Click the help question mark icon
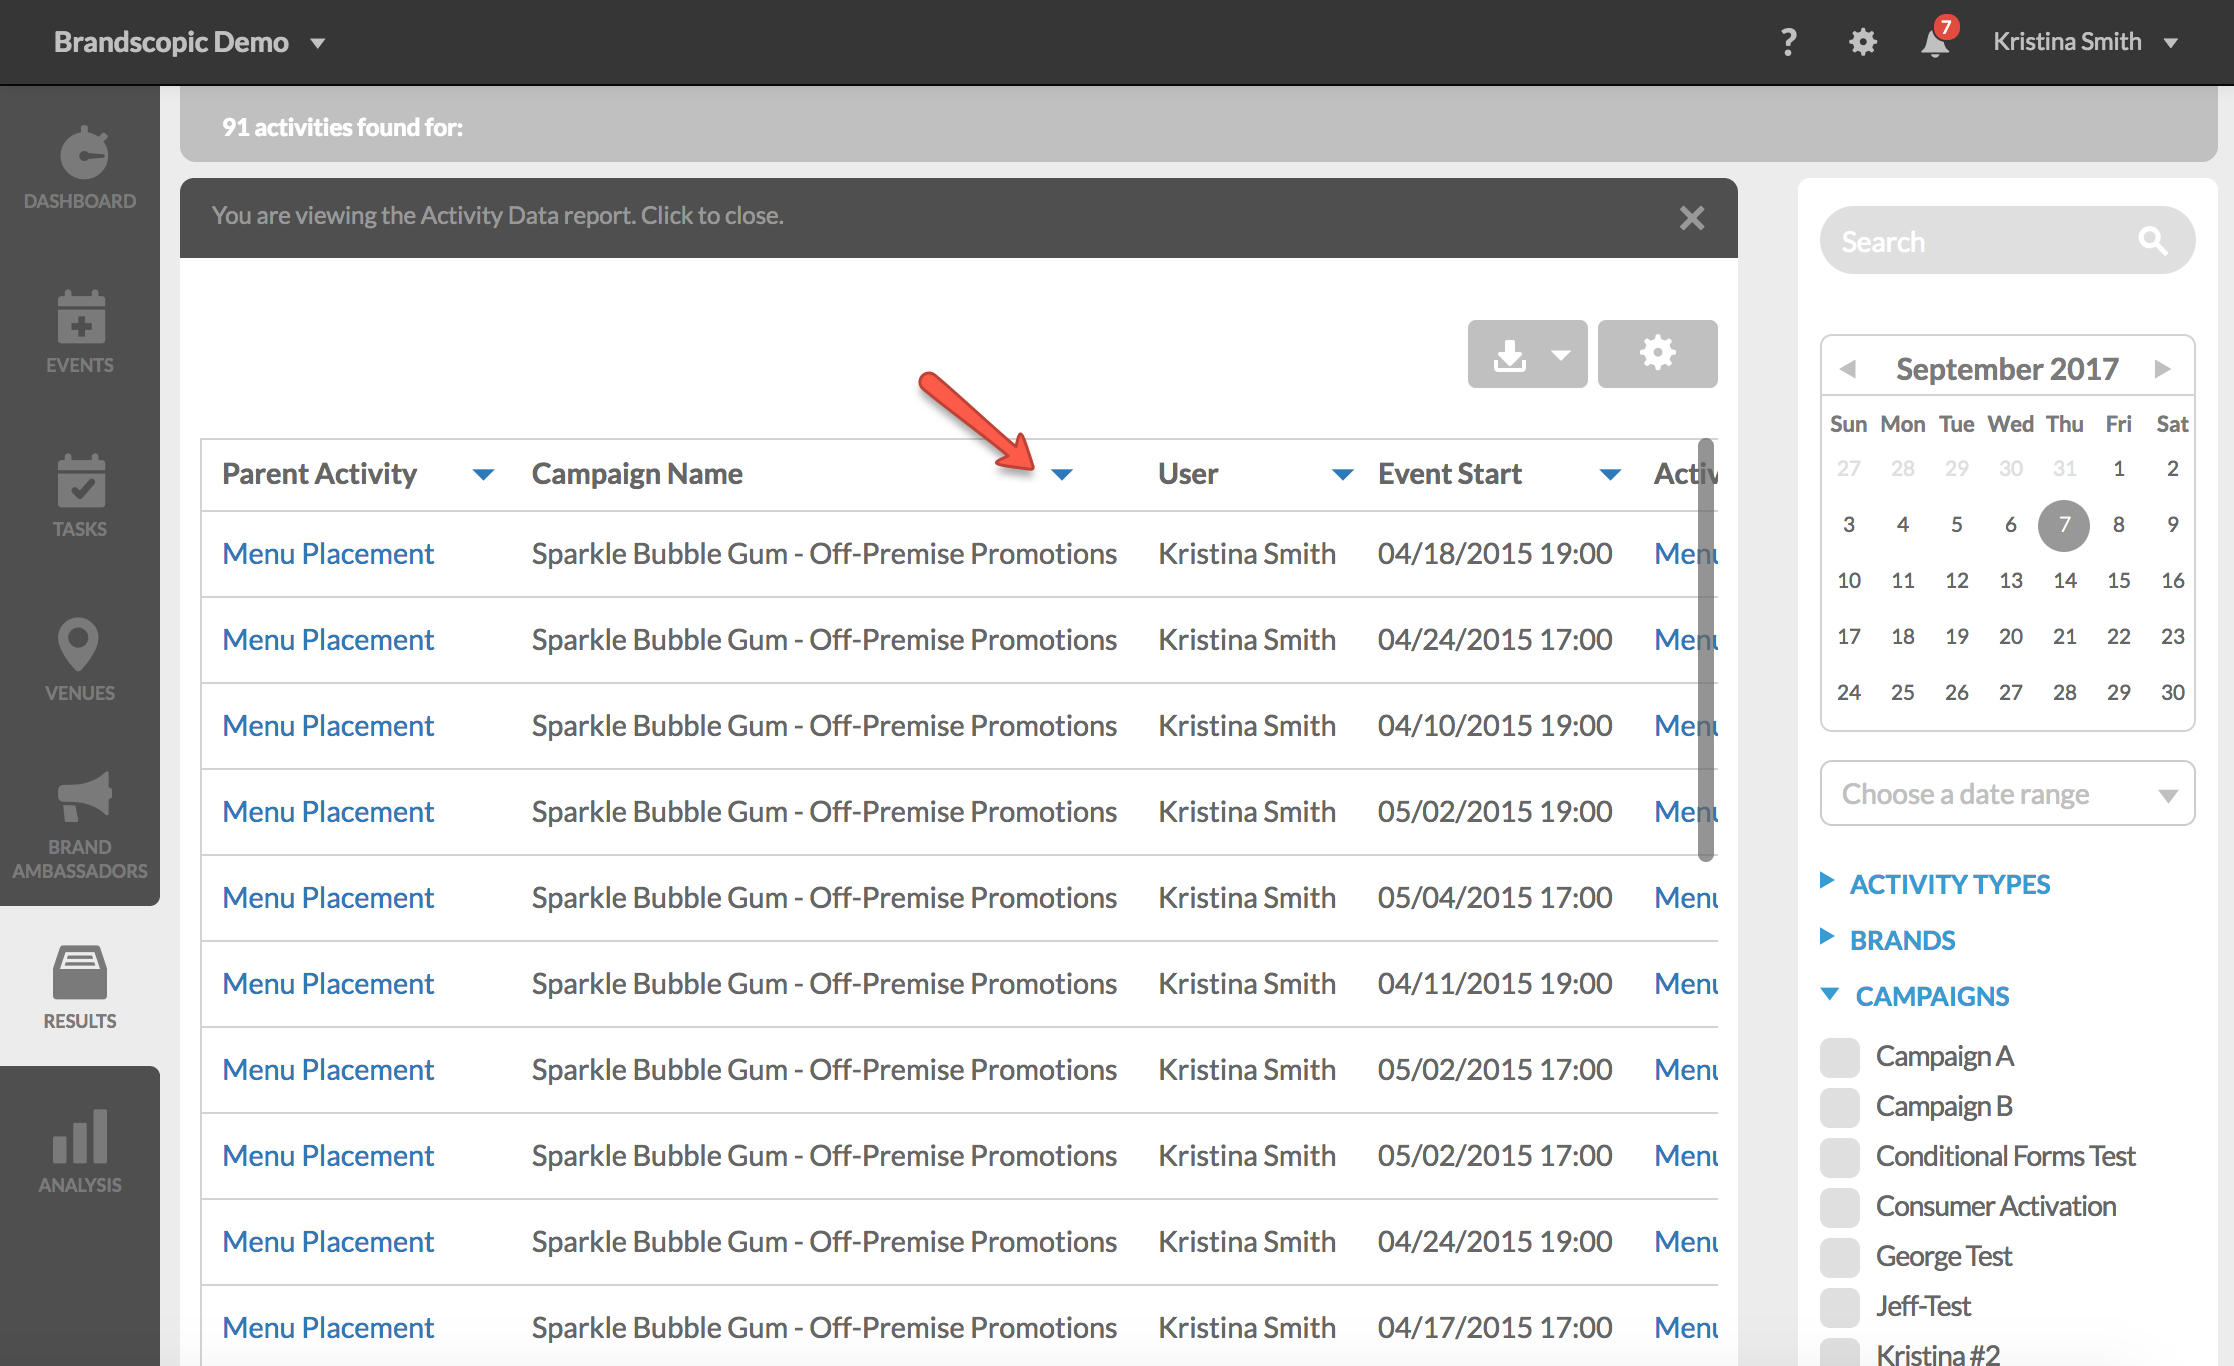 pos(1788,42)
